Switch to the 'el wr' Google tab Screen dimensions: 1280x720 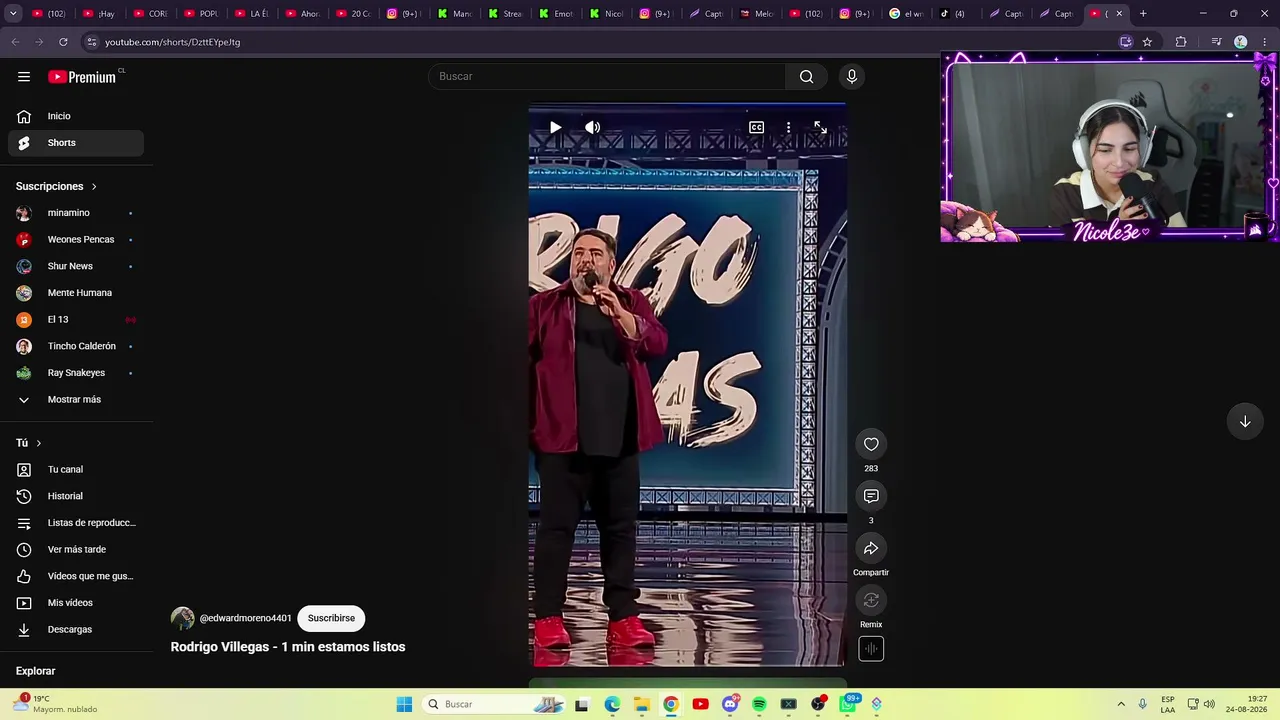[x=906, y=14]
